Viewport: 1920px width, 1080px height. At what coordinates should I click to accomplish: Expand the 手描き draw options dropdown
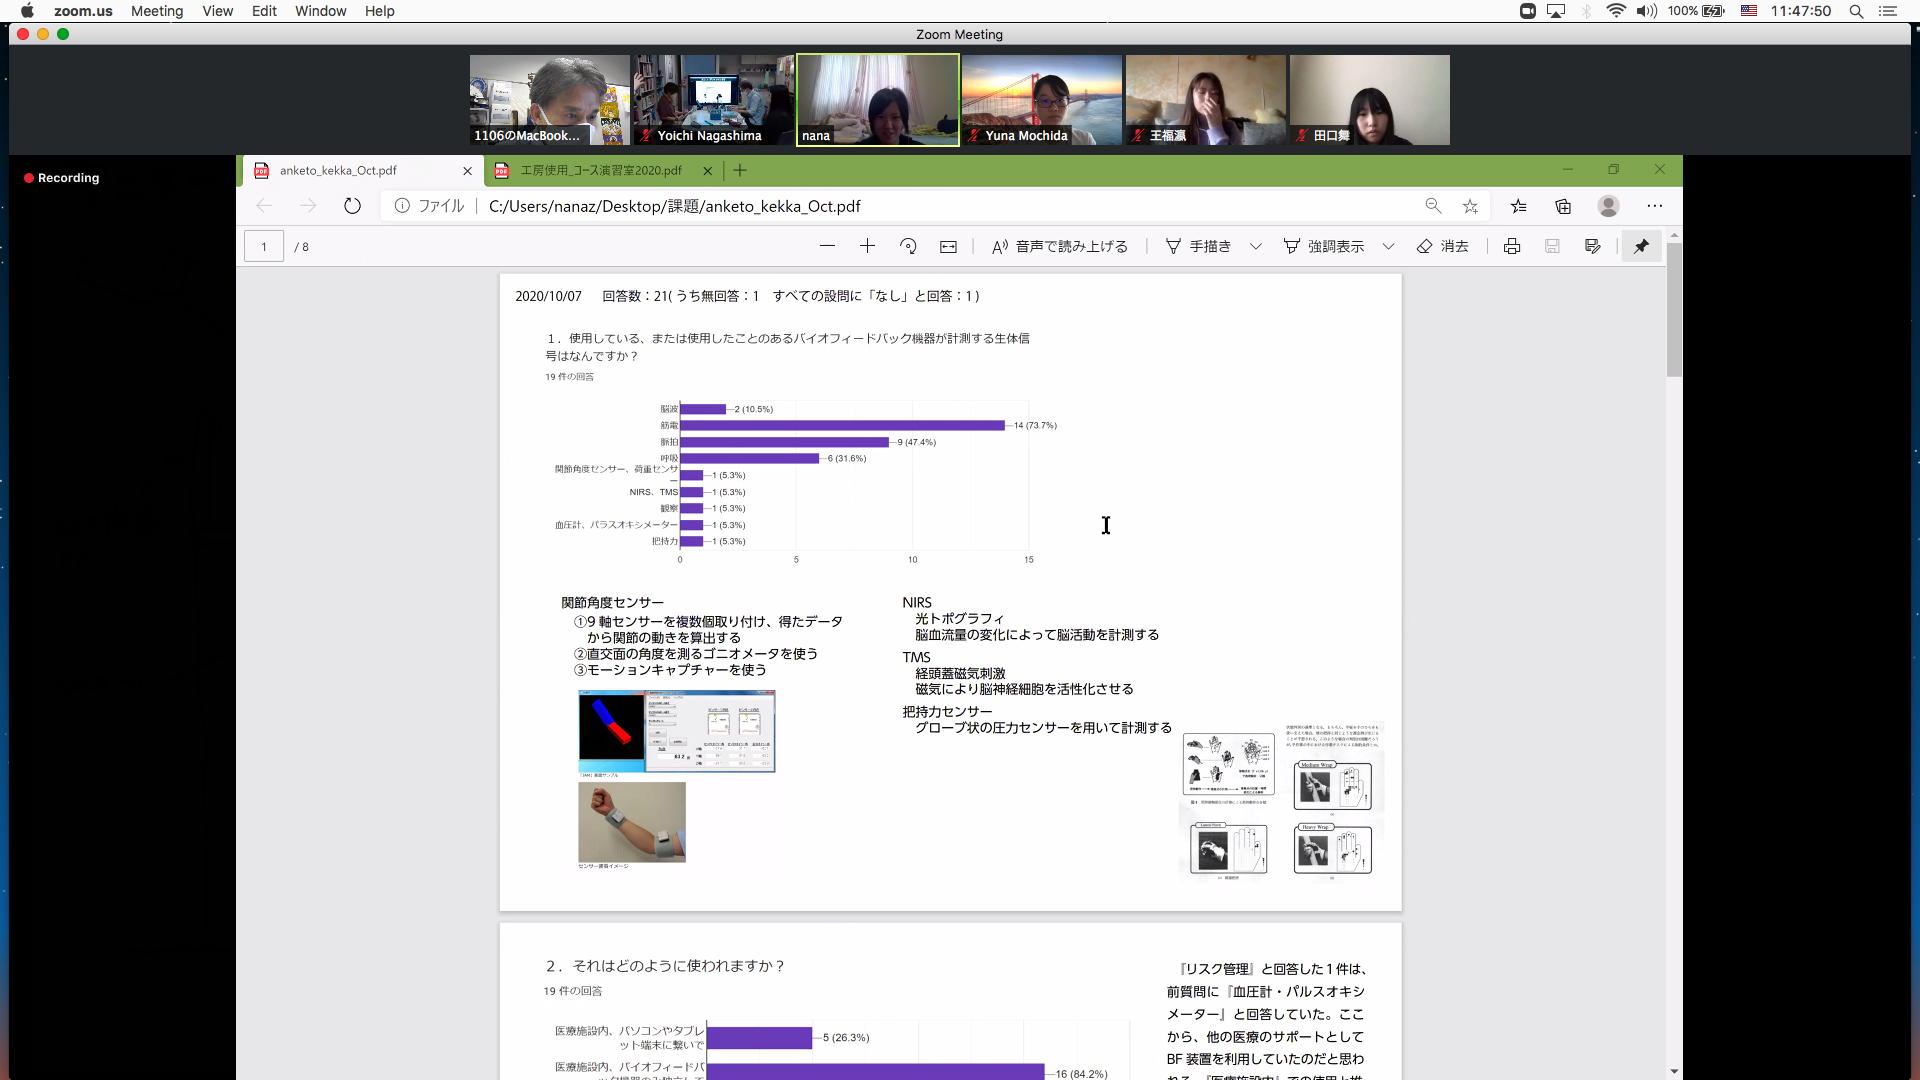[x=1255, y=246]
